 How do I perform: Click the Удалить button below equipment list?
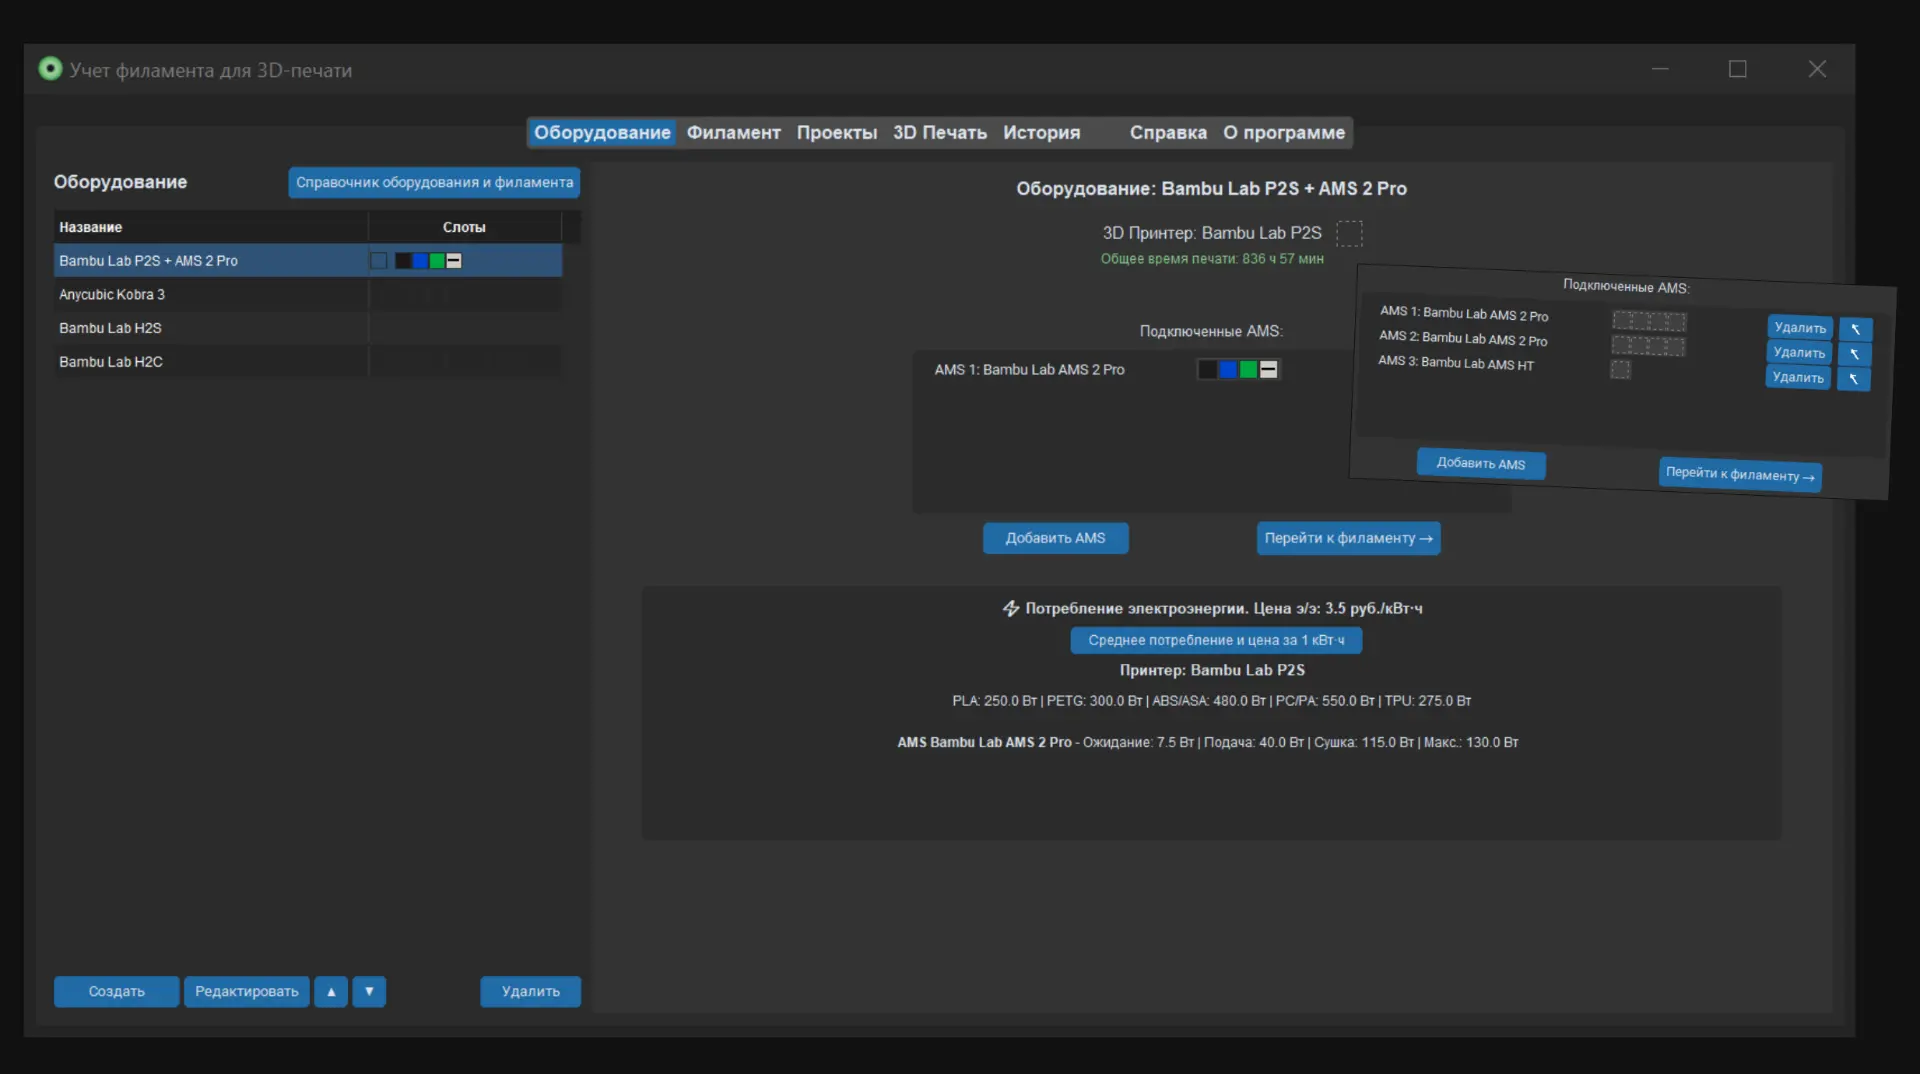pyautogui.click(x=530, y=991)
